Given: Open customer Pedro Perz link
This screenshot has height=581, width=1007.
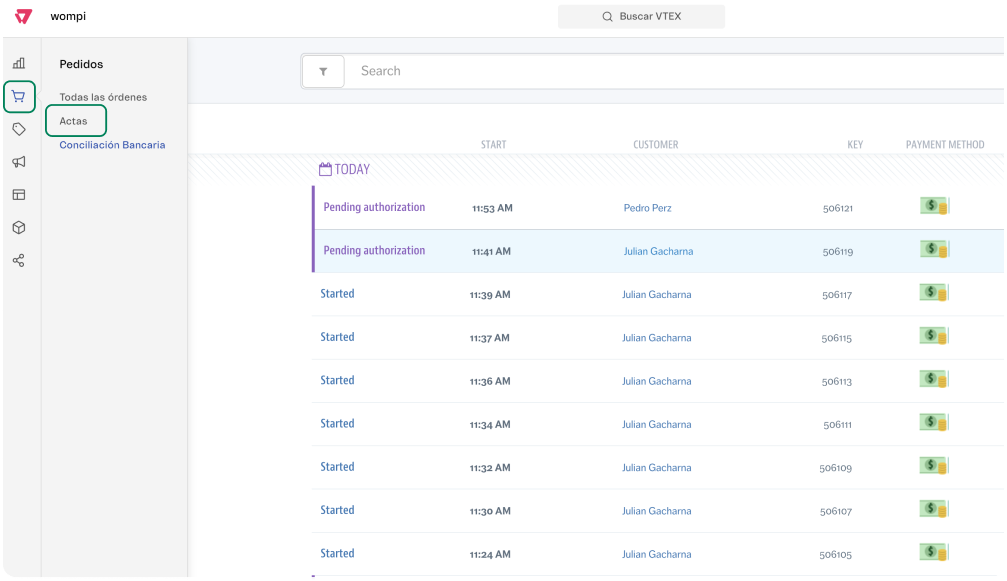Looking at the screenshot, I should pos(647,208).
